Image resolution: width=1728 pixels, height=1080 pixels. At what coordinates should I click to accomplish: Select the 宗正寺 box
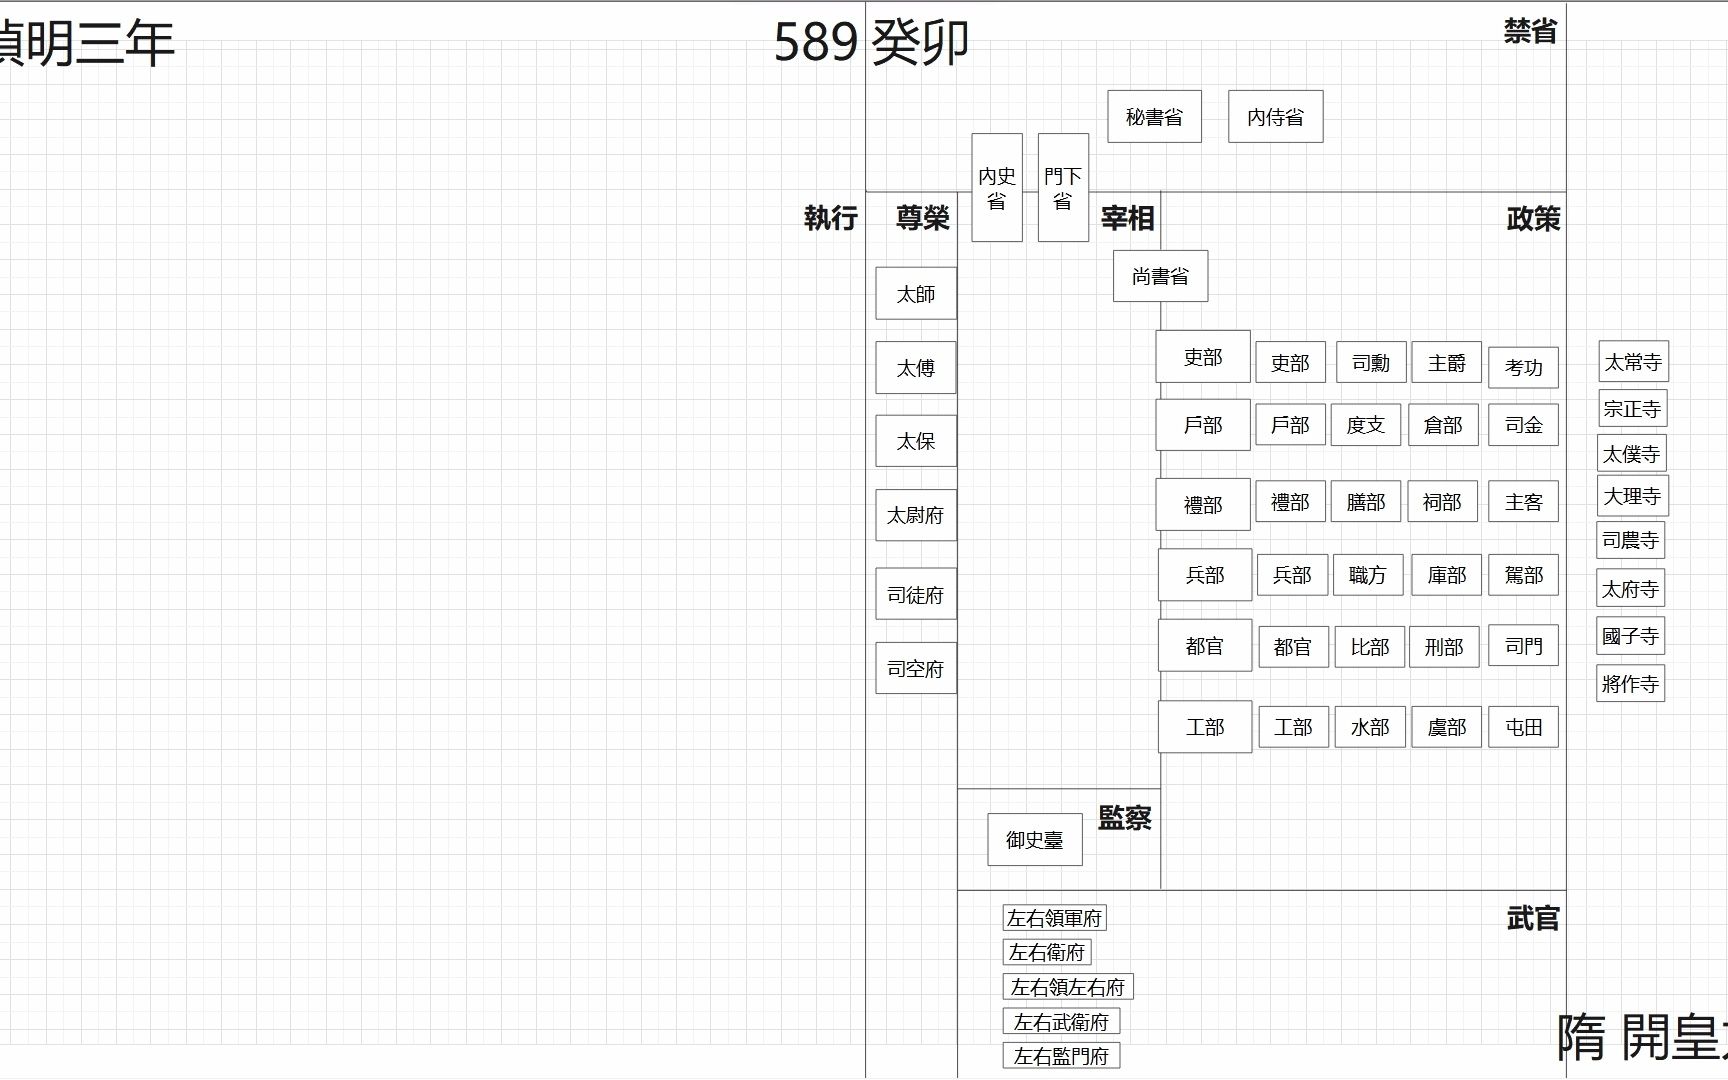(x=1632, y=409)
